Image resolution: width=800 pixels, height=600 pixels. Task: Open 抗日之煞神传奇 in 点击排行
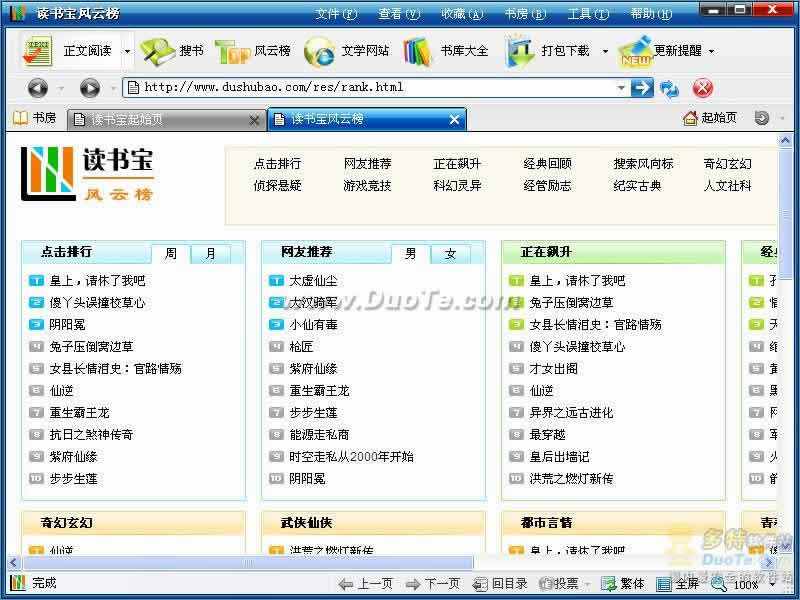(91, 434)
